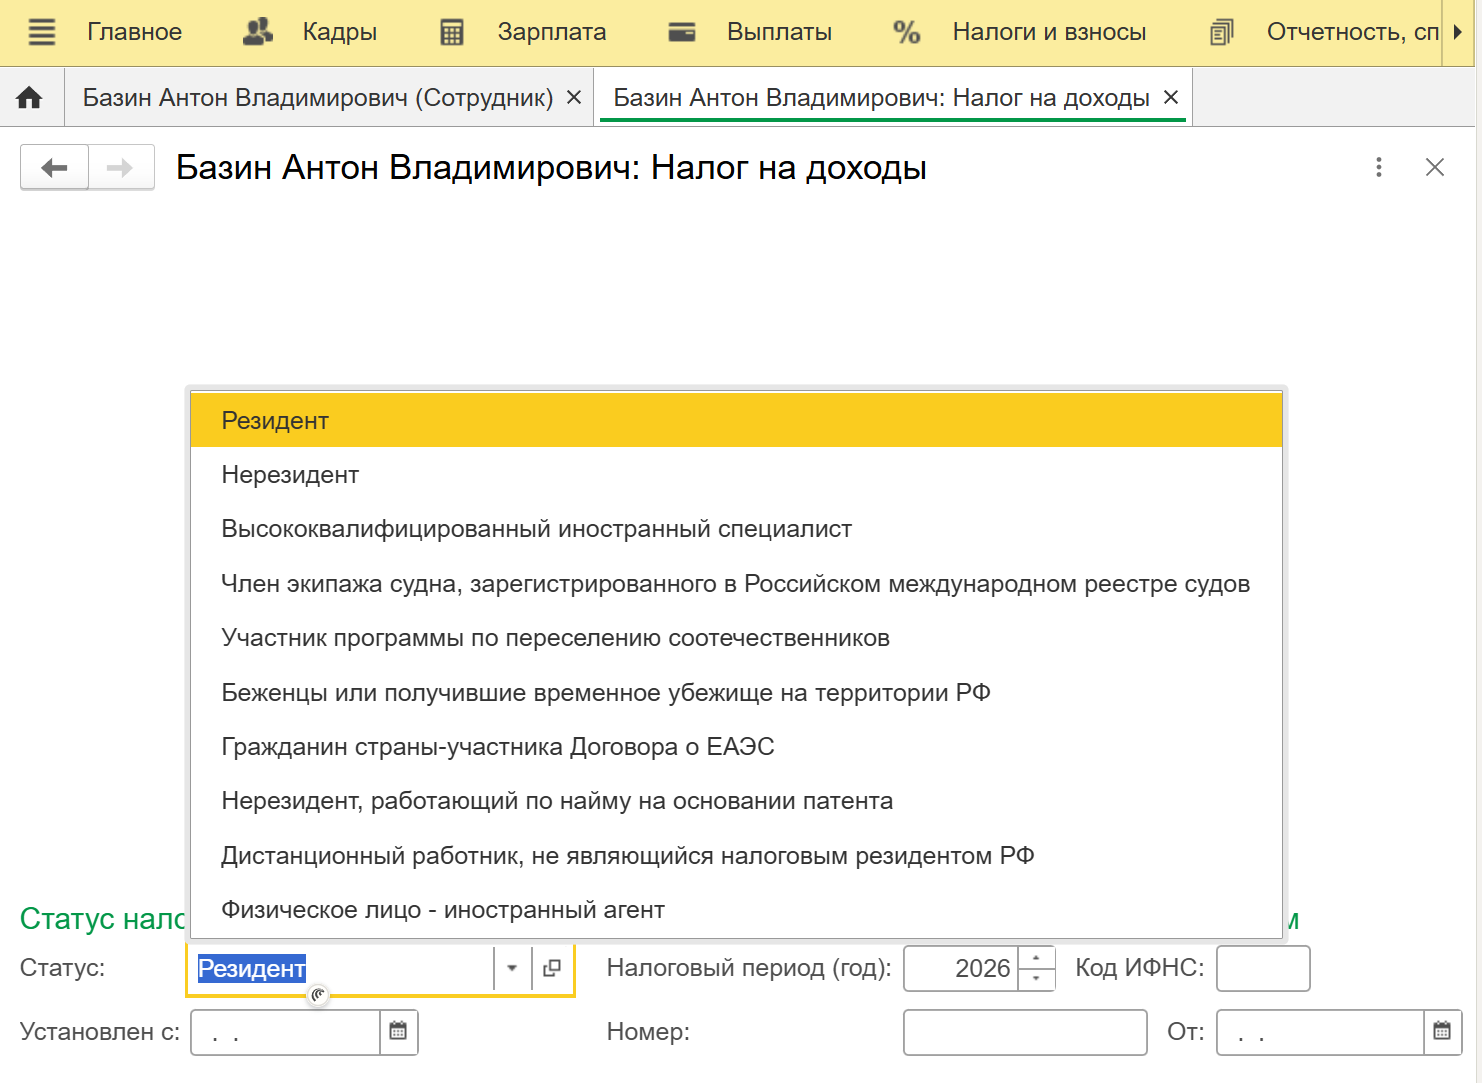Increase the tax period year
1482x1083 pixels.
(x=1036, y=957)
